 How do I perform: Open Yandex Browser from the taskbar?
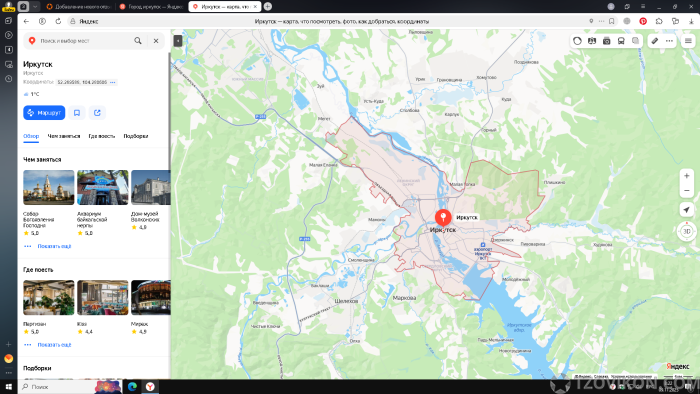pos(150,386)
